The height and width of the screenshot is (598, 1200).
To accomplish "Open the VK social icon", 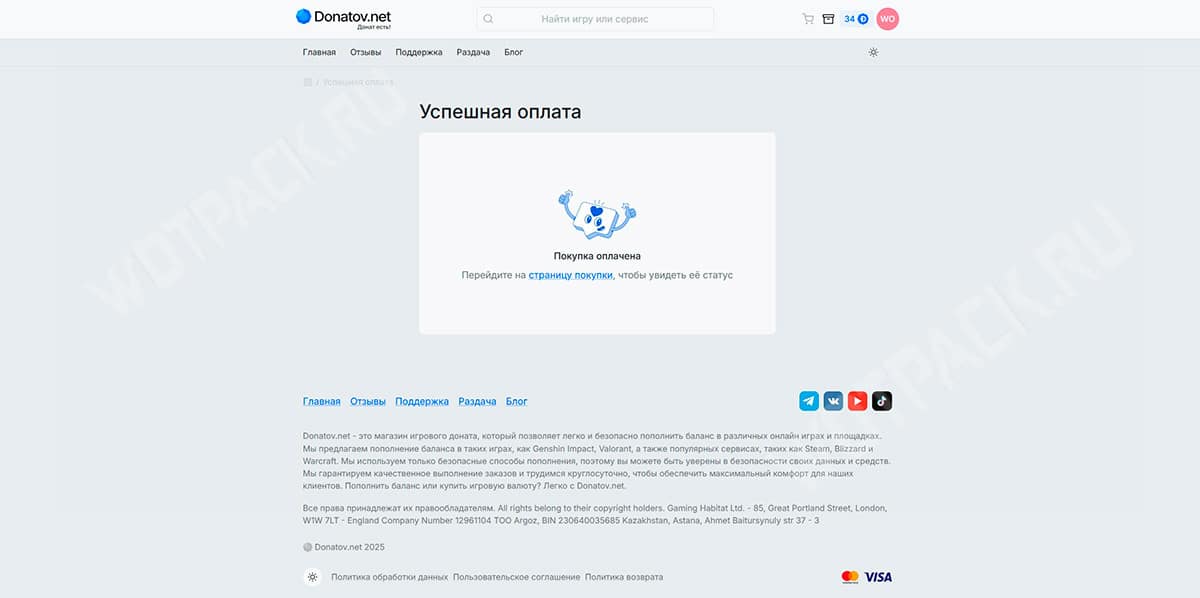I will [x=833, y=401].
